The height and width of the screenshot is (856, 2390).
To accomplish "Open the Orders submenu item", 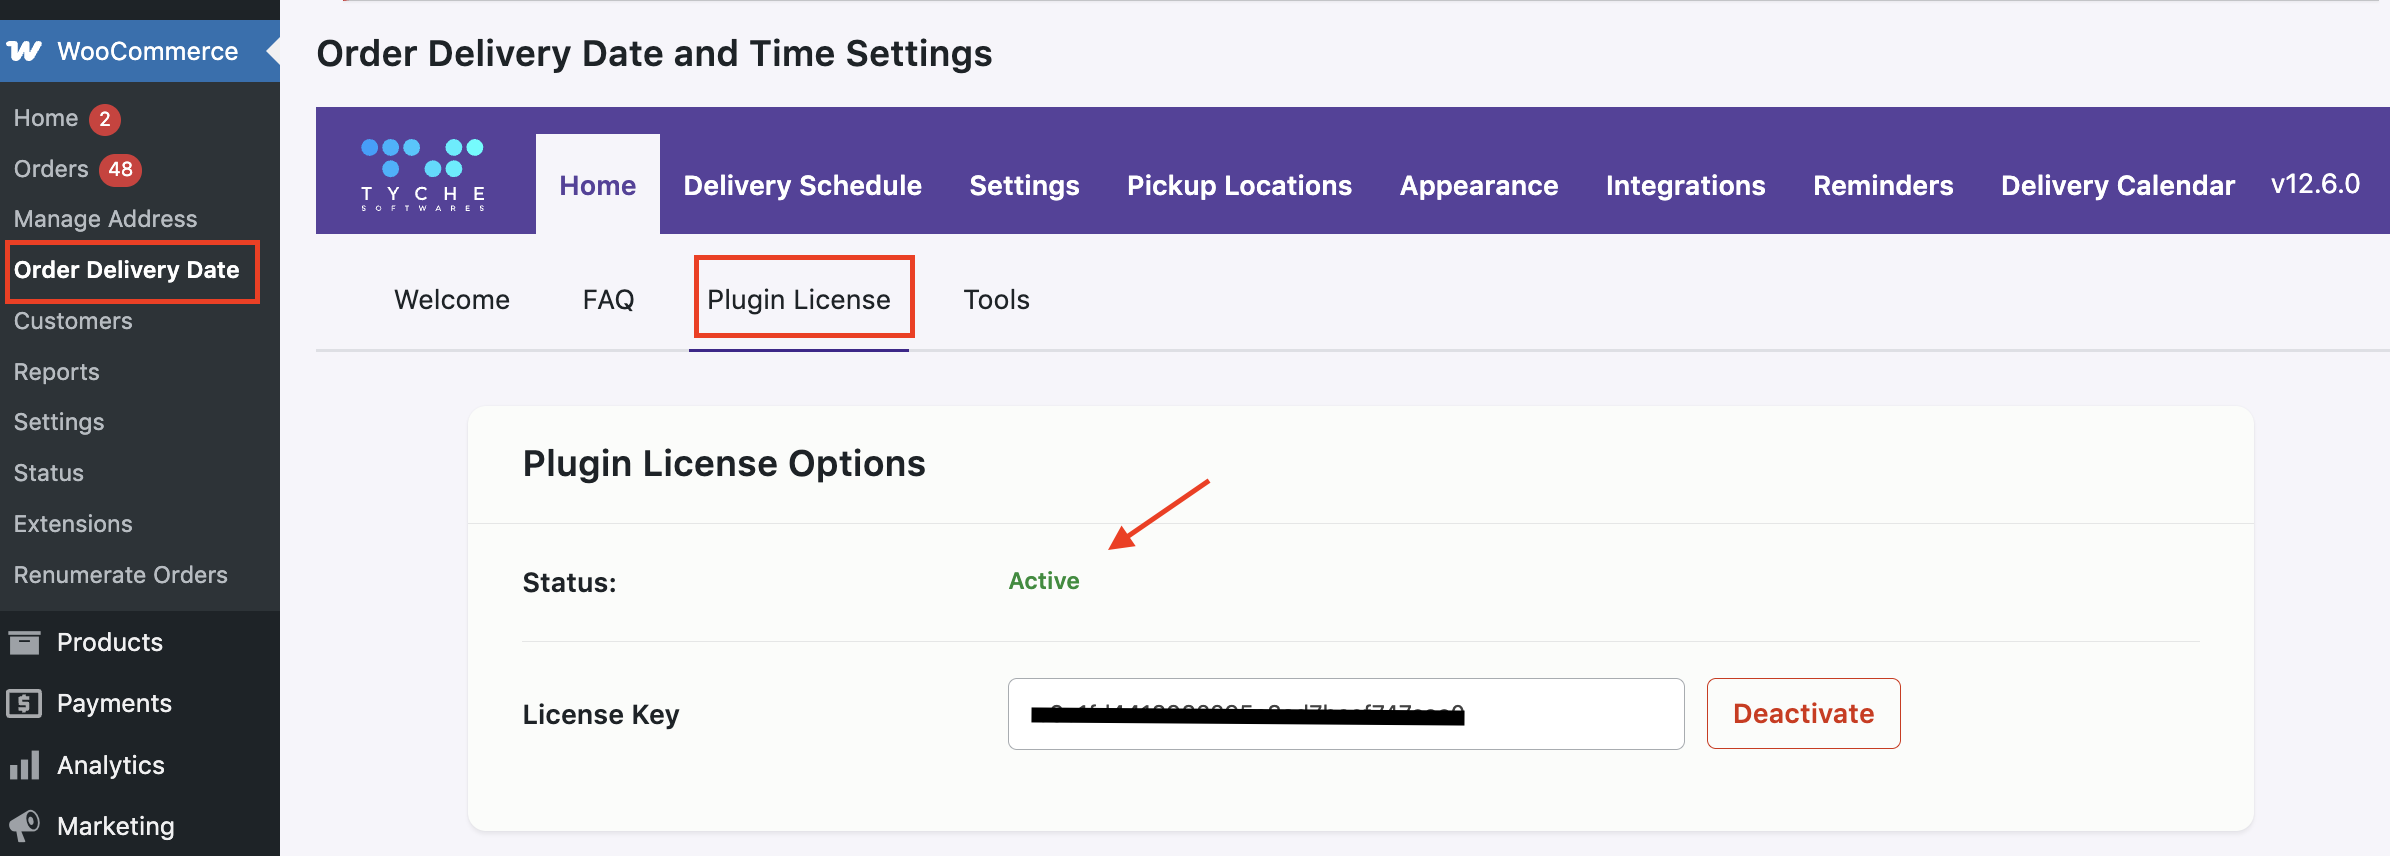I will (x=51, y=169).
